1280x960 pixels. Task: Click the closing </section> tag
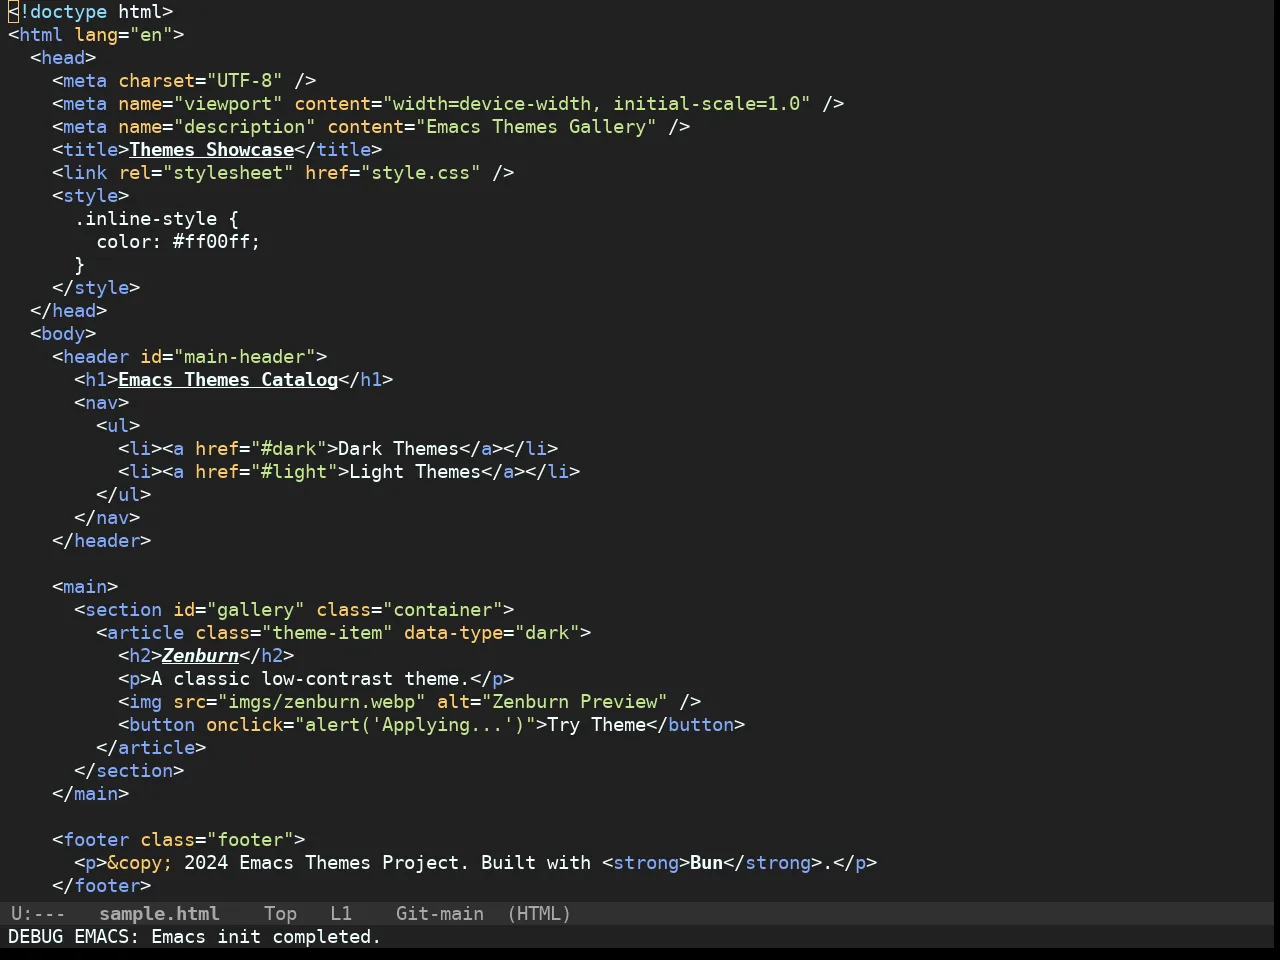pos(129,771)
